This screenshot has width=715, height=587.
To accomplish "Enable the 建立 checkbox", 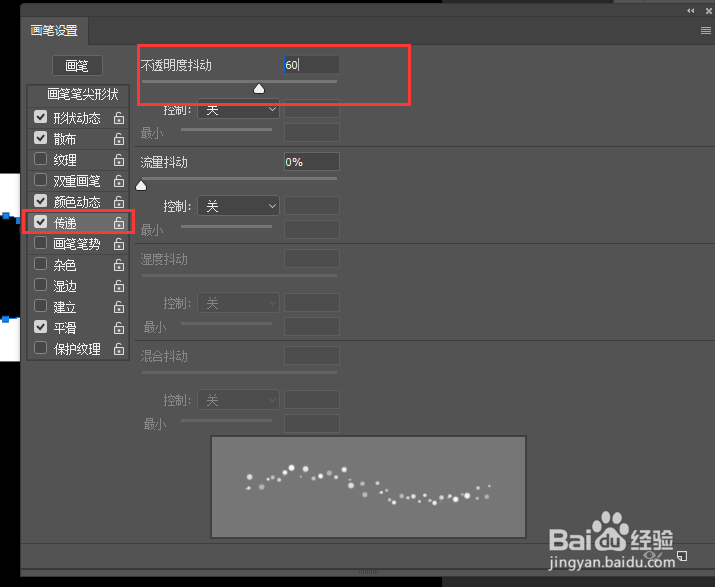I will (x=41, y=306).
